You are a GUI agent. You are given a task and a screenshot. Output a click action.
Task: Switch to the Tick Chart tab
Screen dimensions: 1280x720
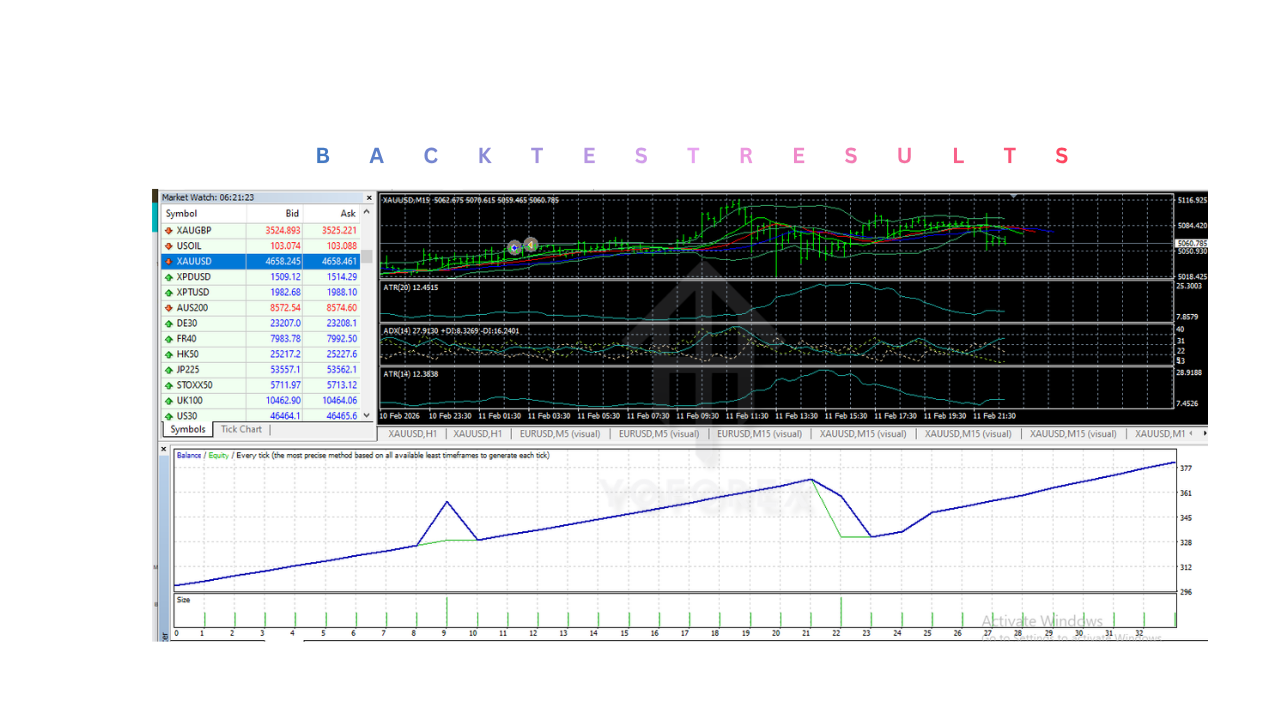[241, 429]
